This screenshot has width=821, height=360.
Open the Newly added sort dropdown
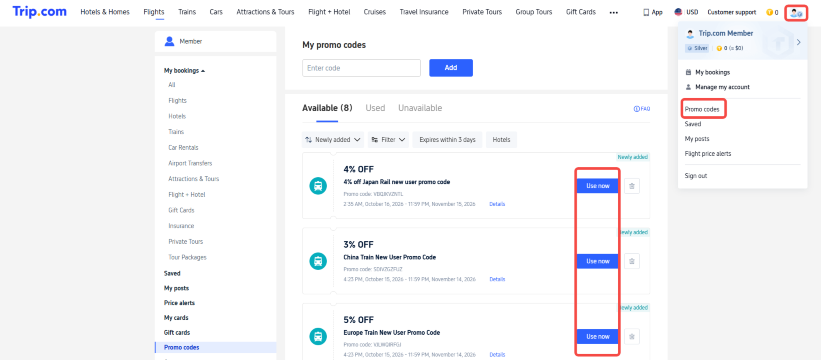(333, 140)
